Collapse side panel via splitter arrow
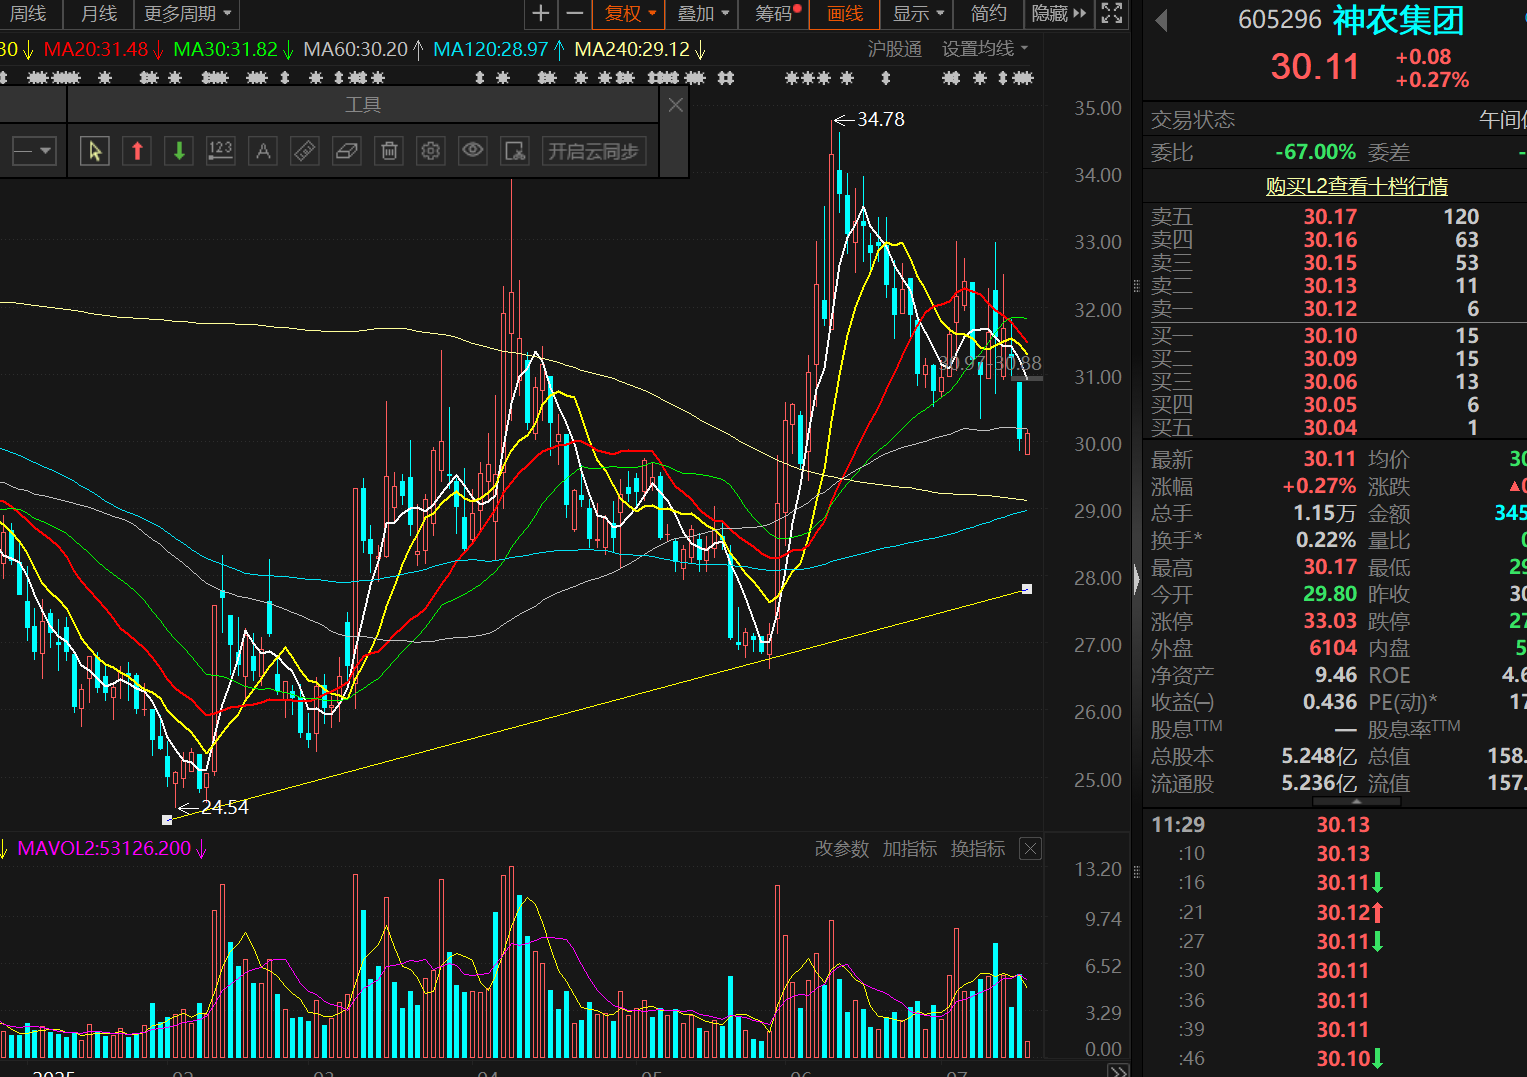Image resolution: width=1527 pixels, height=1077 pixels. [1136, 579]
